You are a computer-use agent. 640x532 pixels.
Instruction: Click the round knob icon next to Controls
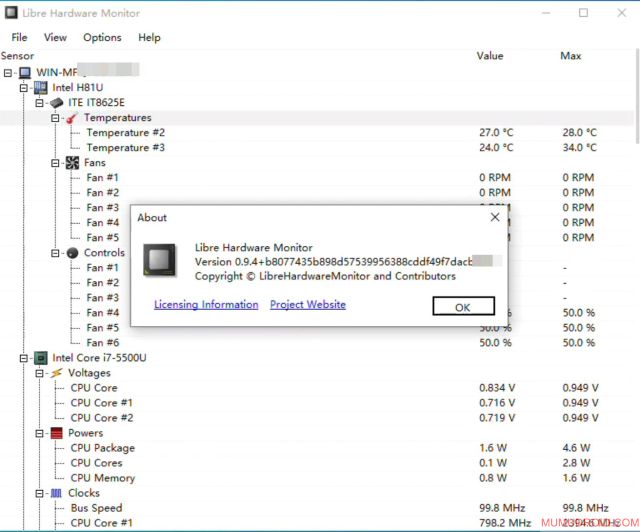[72, 253]
